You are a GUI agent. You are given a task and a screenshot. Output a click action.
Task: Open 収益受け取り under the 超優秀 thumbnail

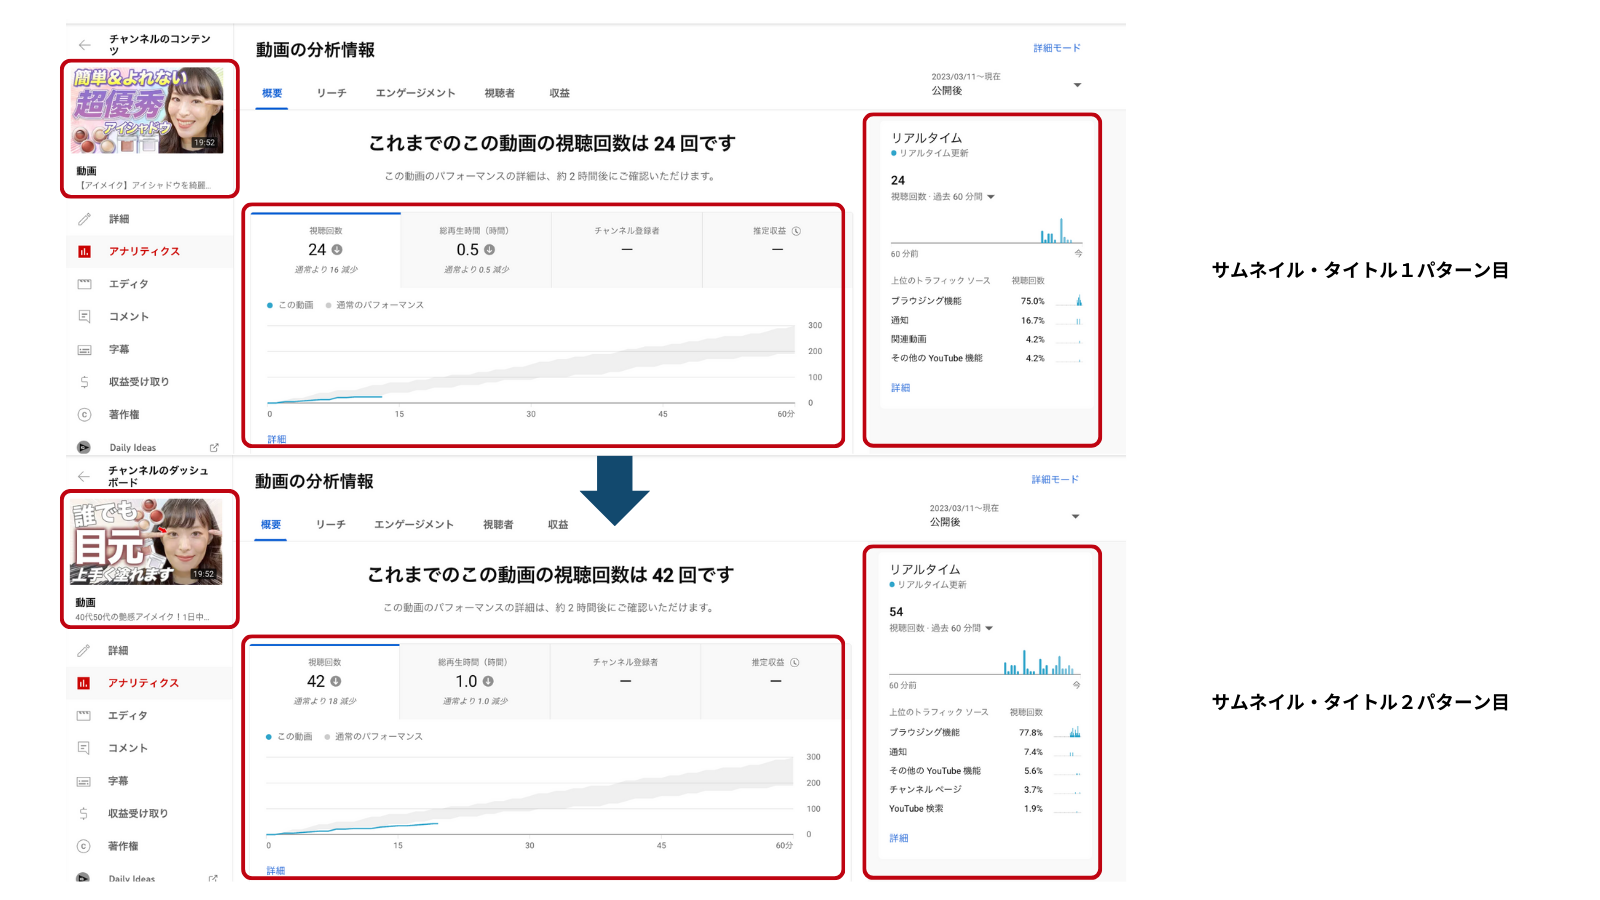(x=138, y=382)
